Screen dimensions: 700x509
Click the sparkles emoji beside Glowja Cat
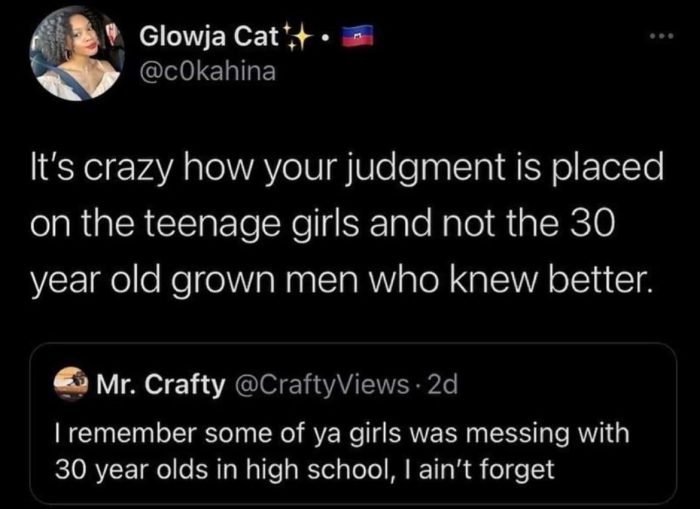click(x=299, y=38)
